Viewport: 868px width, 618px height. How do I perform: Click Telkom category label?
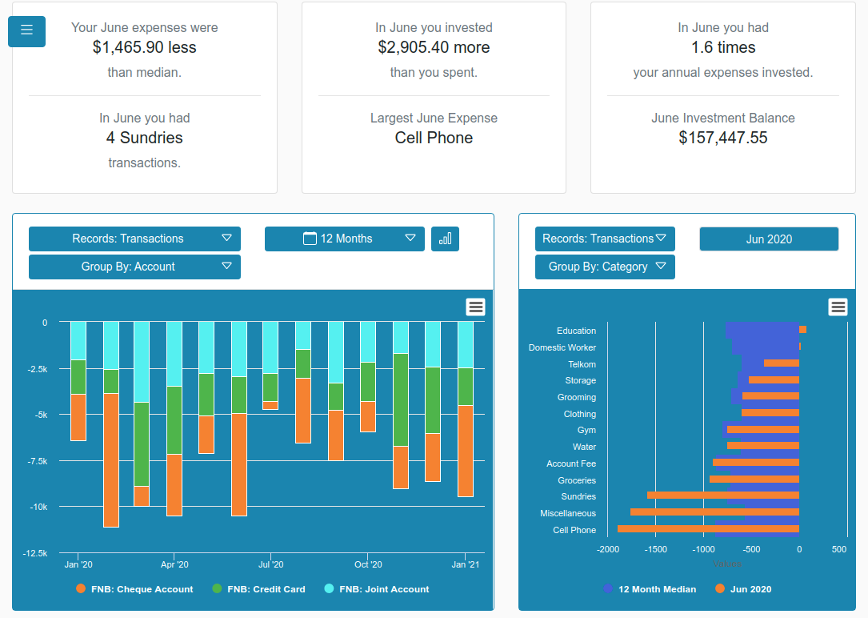coord(582,364)
